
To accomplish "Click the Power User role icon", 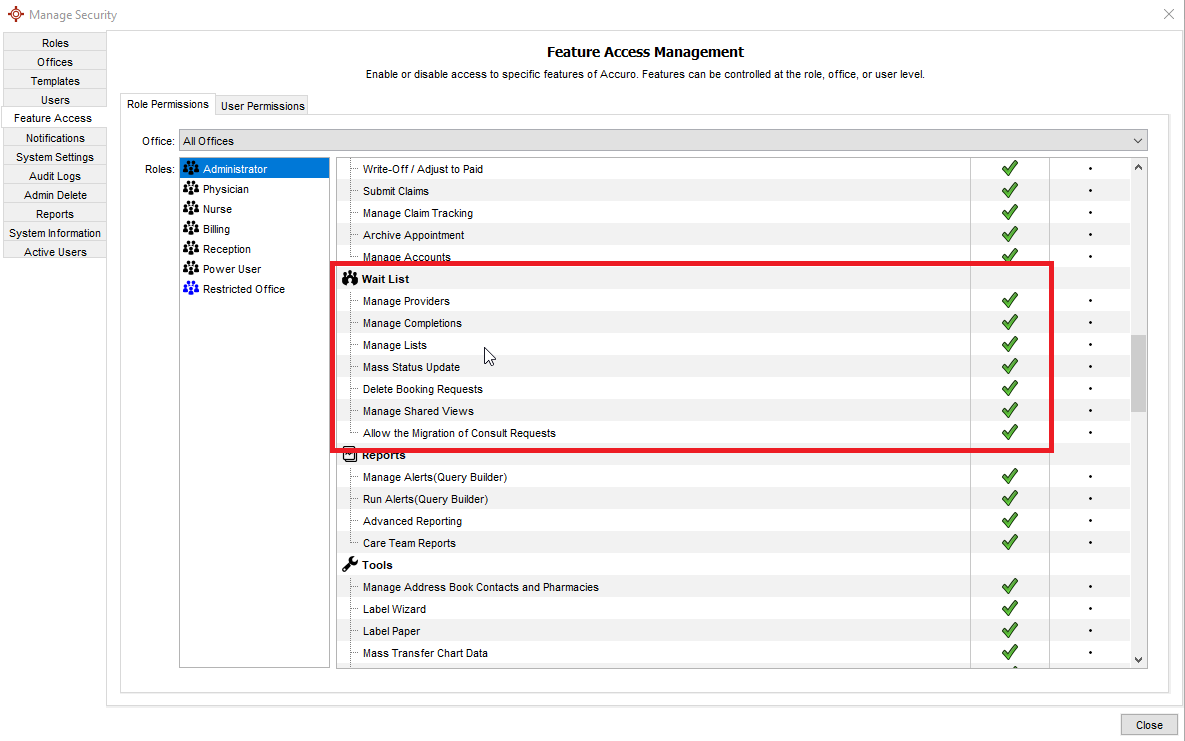I will [x=191, y=269].
